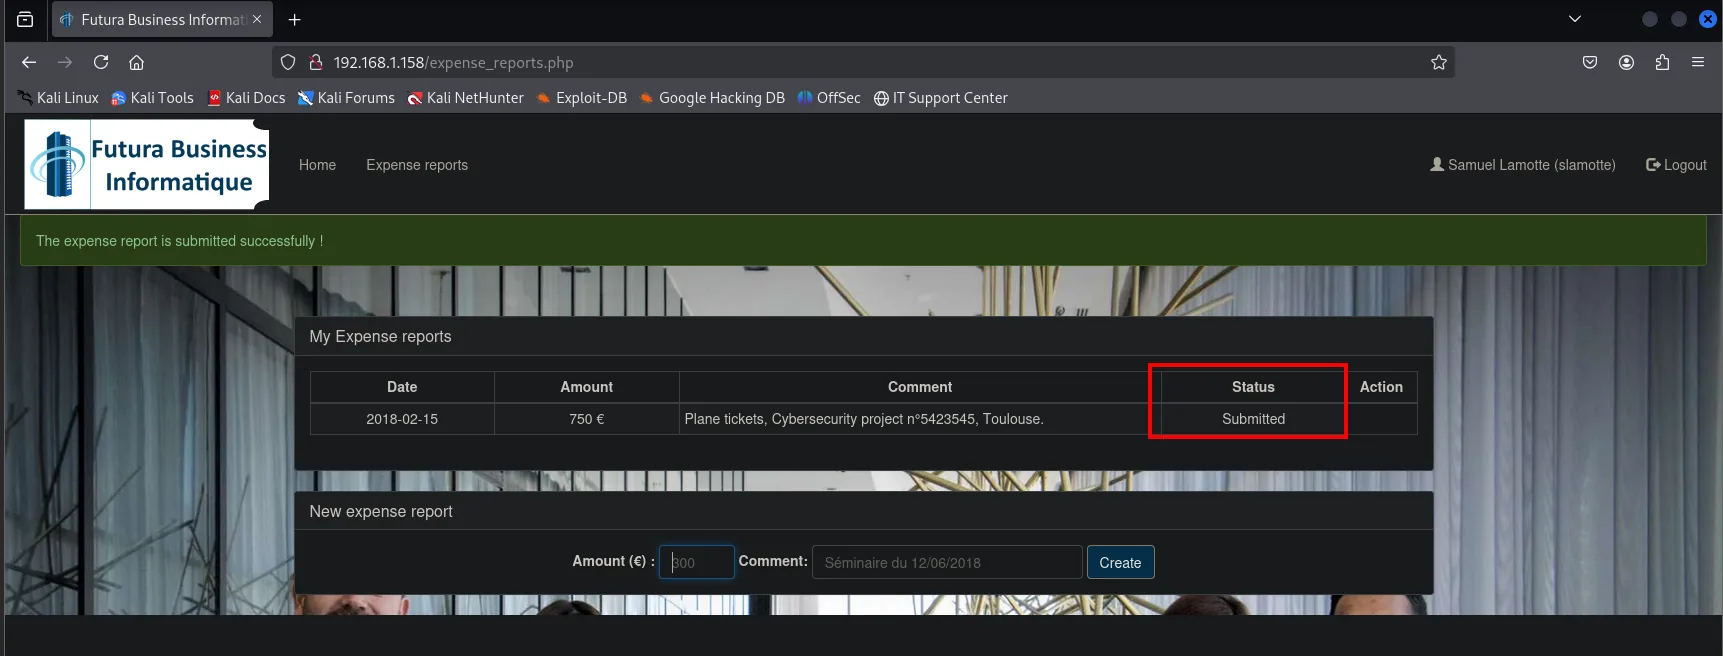Select the Futura Business Informatique browser tab
Viewport: 1723px width, 656px height.
tap(162, 19)
